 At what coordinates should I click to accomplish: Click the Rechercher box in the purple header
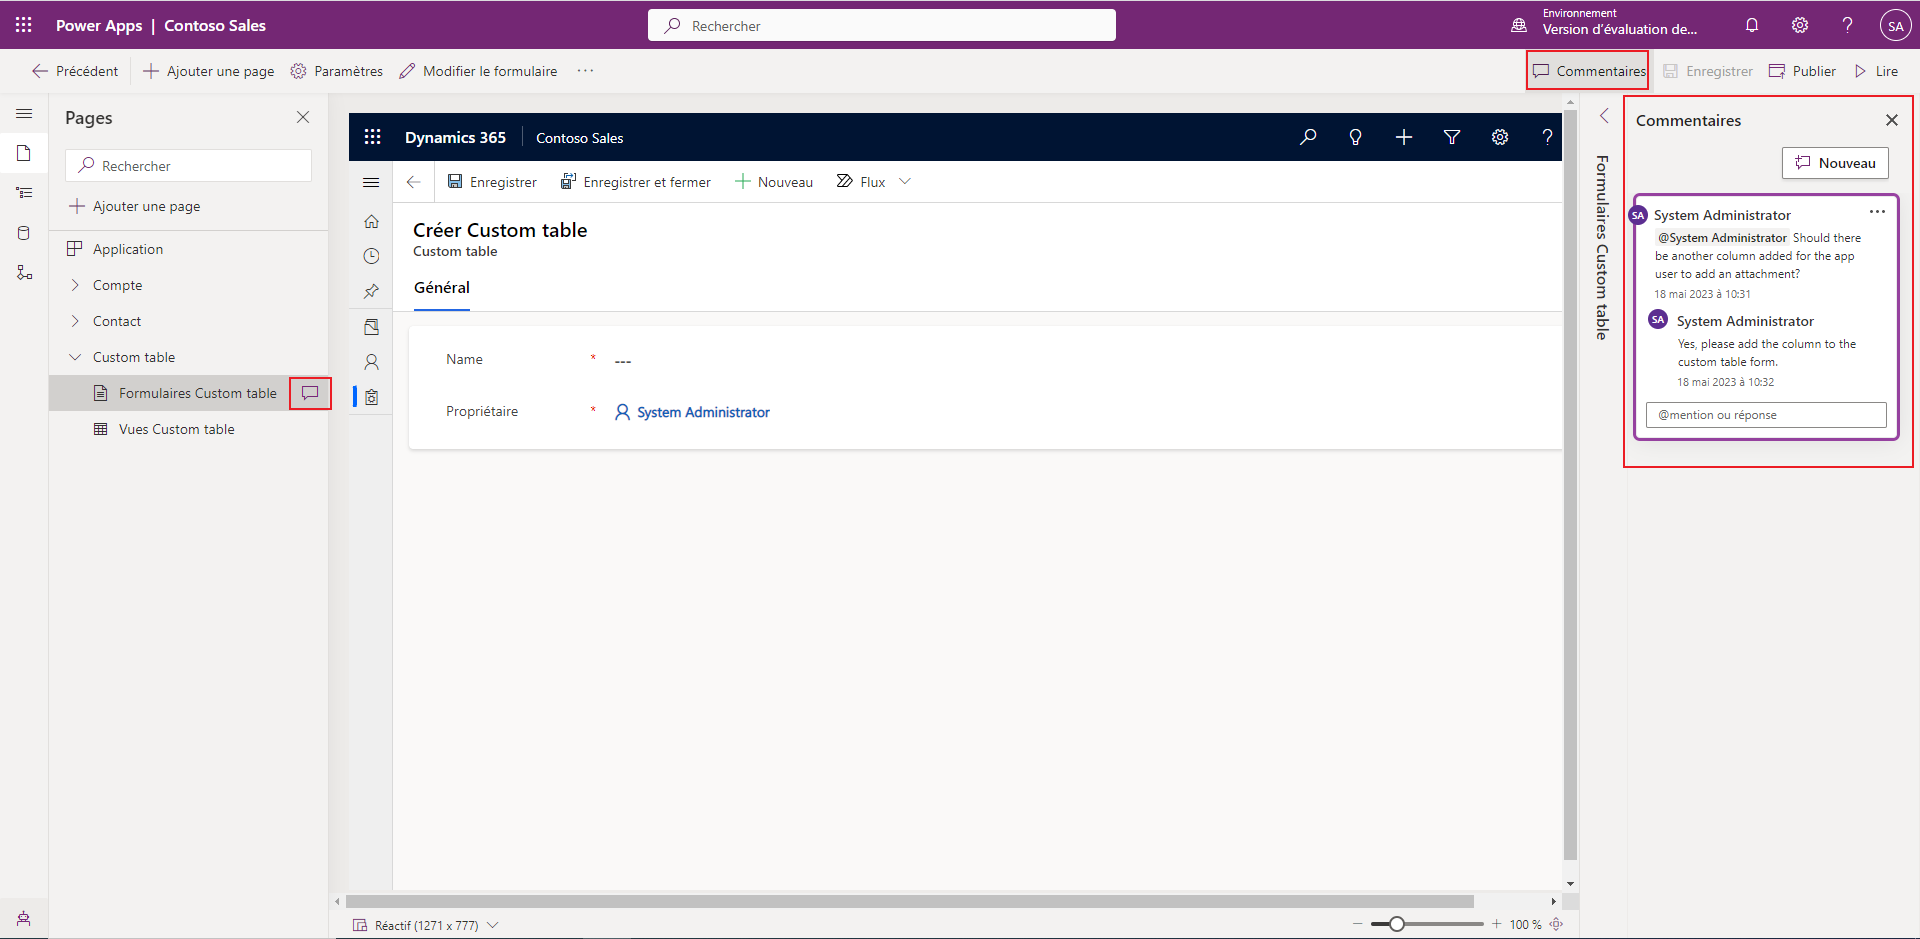[x=882, y=25]
